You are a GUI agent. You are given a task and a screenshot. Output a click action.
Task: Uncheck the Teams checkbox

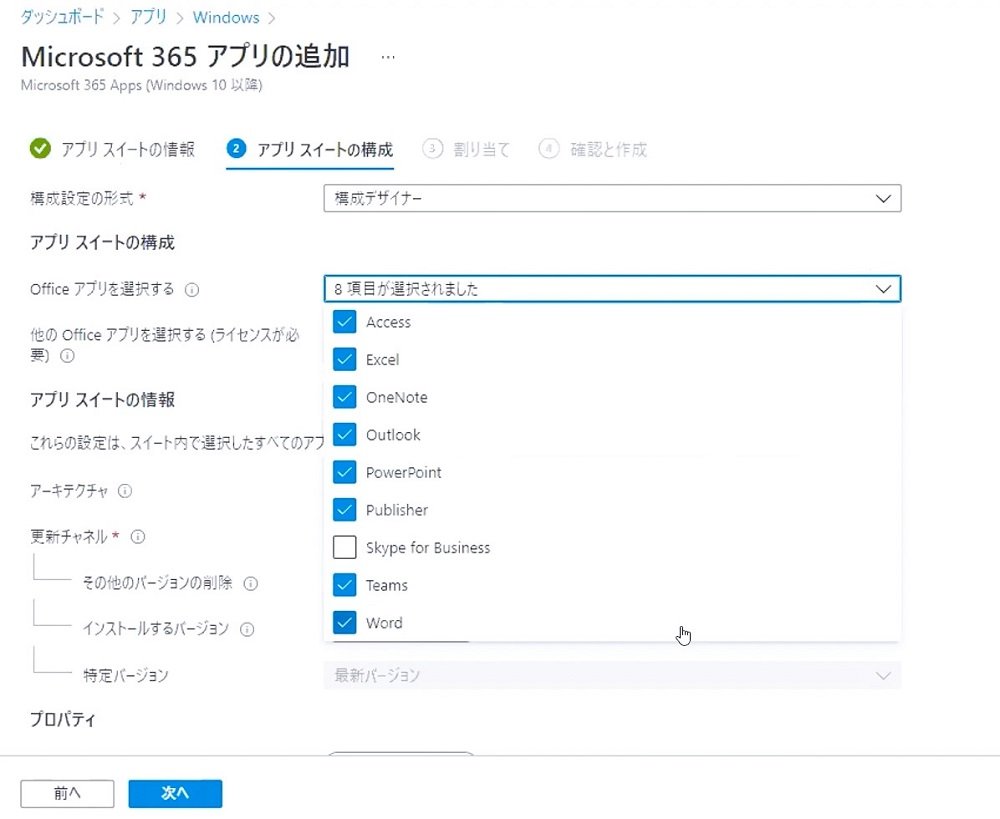[344, 585]
